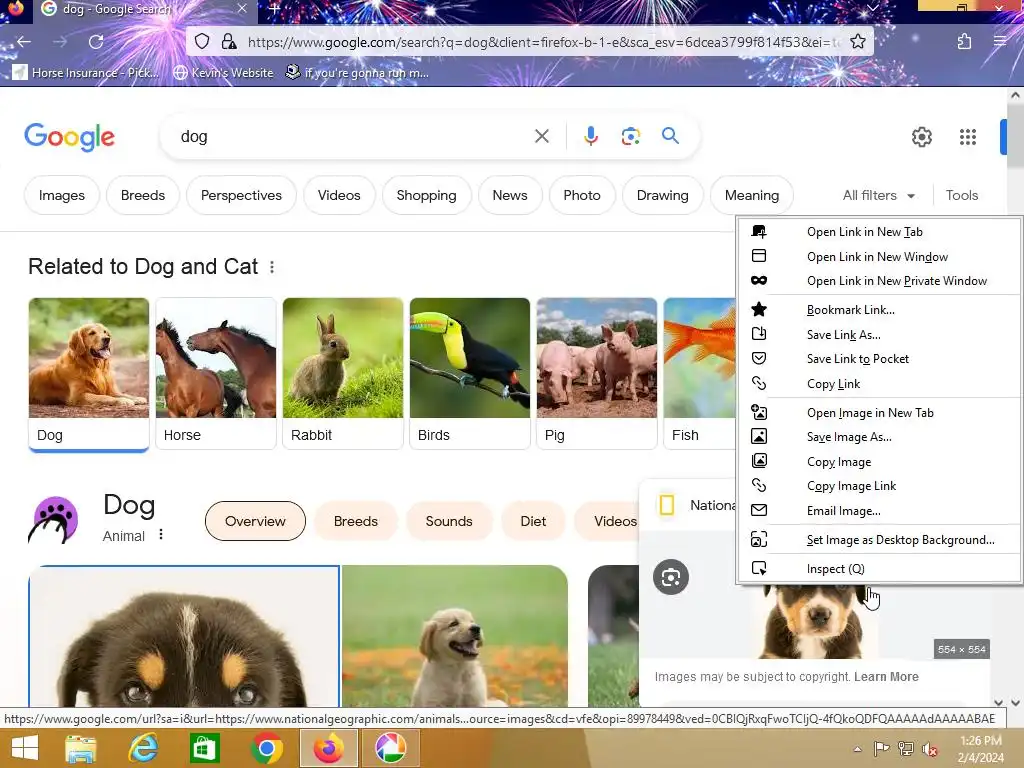Click the page vertical scrollbar up arrow
Screen dimensions: 1024x768
[x=1015, y=95]
